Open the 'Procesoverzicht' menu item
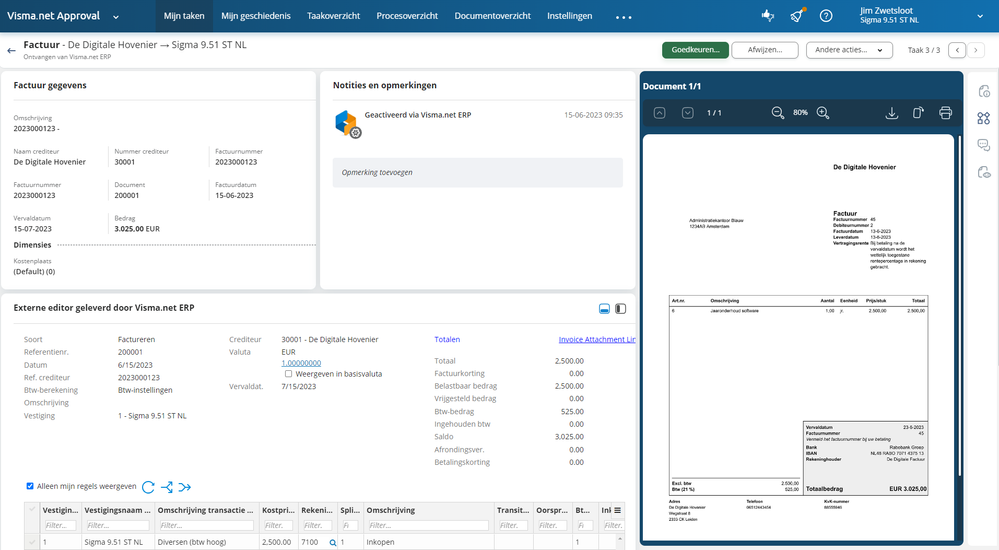Image resolution: width=999 pixels, height=550 pixels. point(409,16)
